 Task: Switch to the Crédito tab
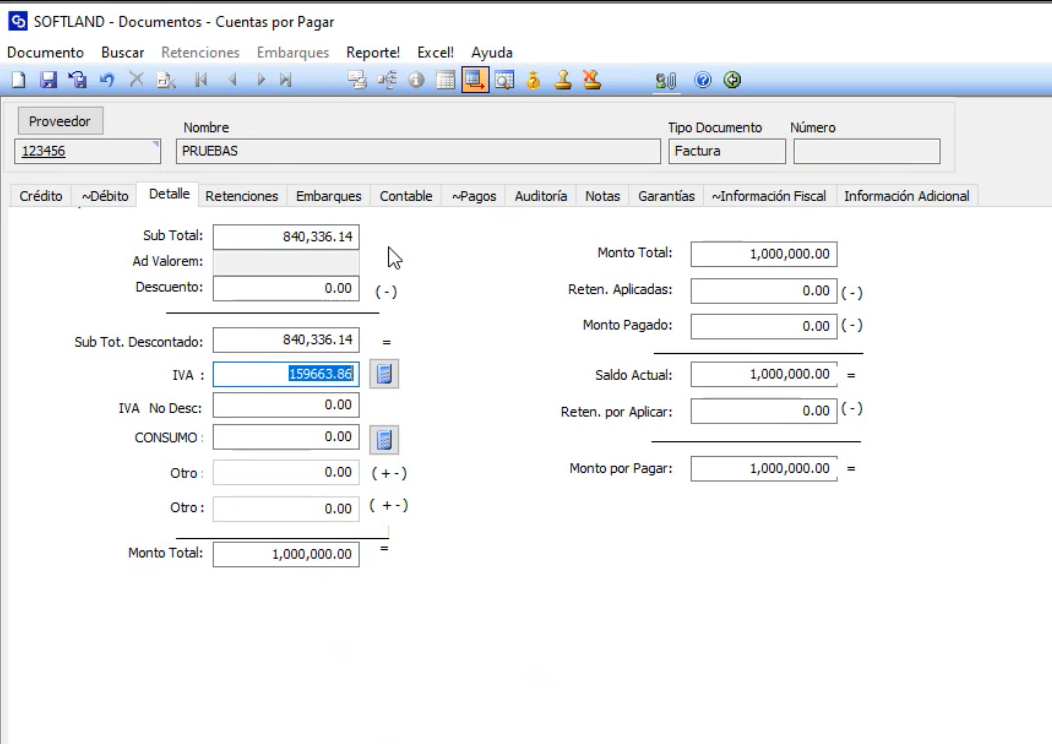click(x=41, y=196)
